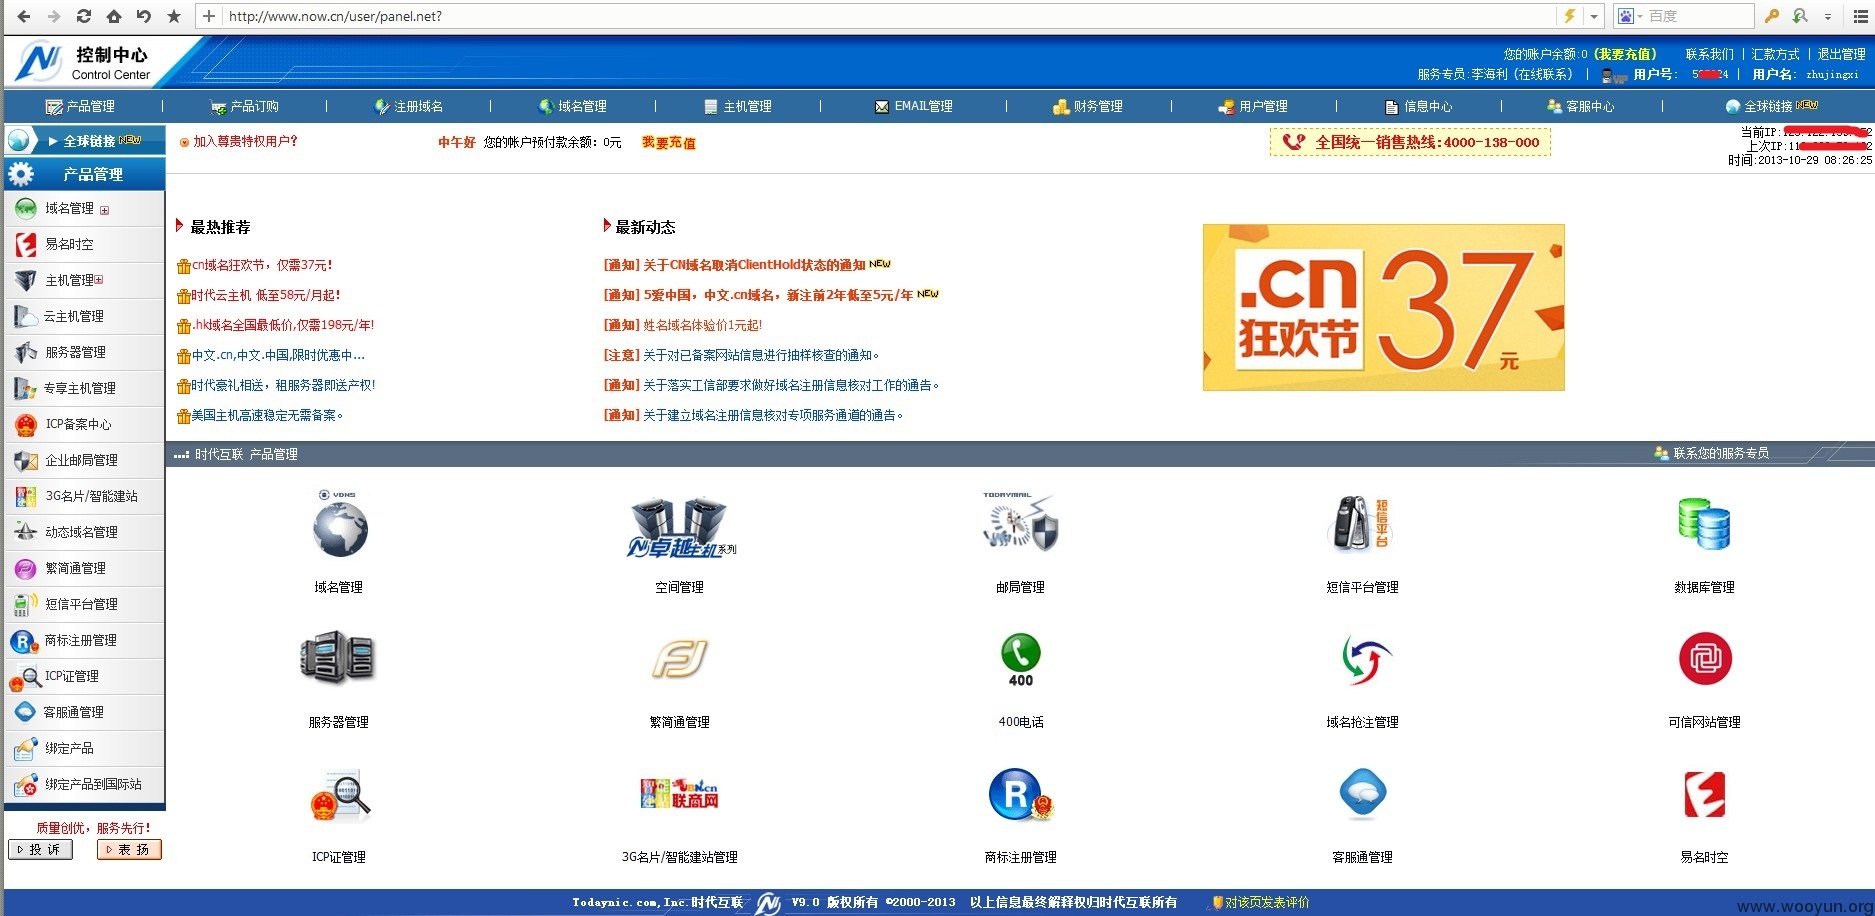Click the 表扬 button

pos(129,849)
